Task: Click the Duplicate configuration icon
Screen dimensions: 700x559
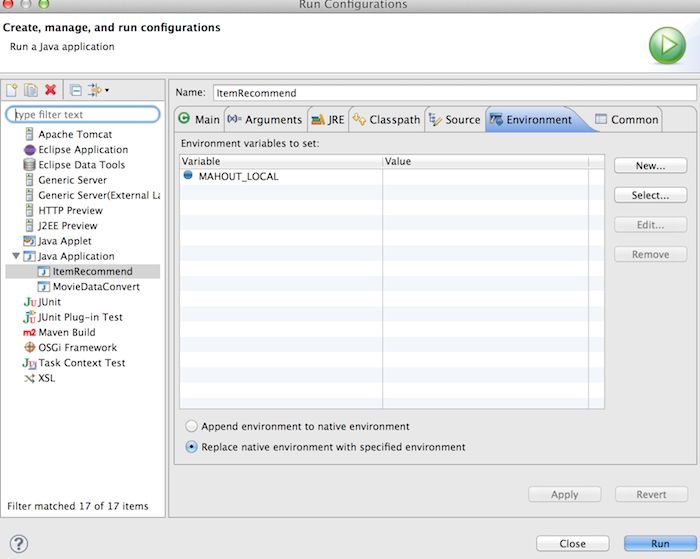Action: (31, 90)
